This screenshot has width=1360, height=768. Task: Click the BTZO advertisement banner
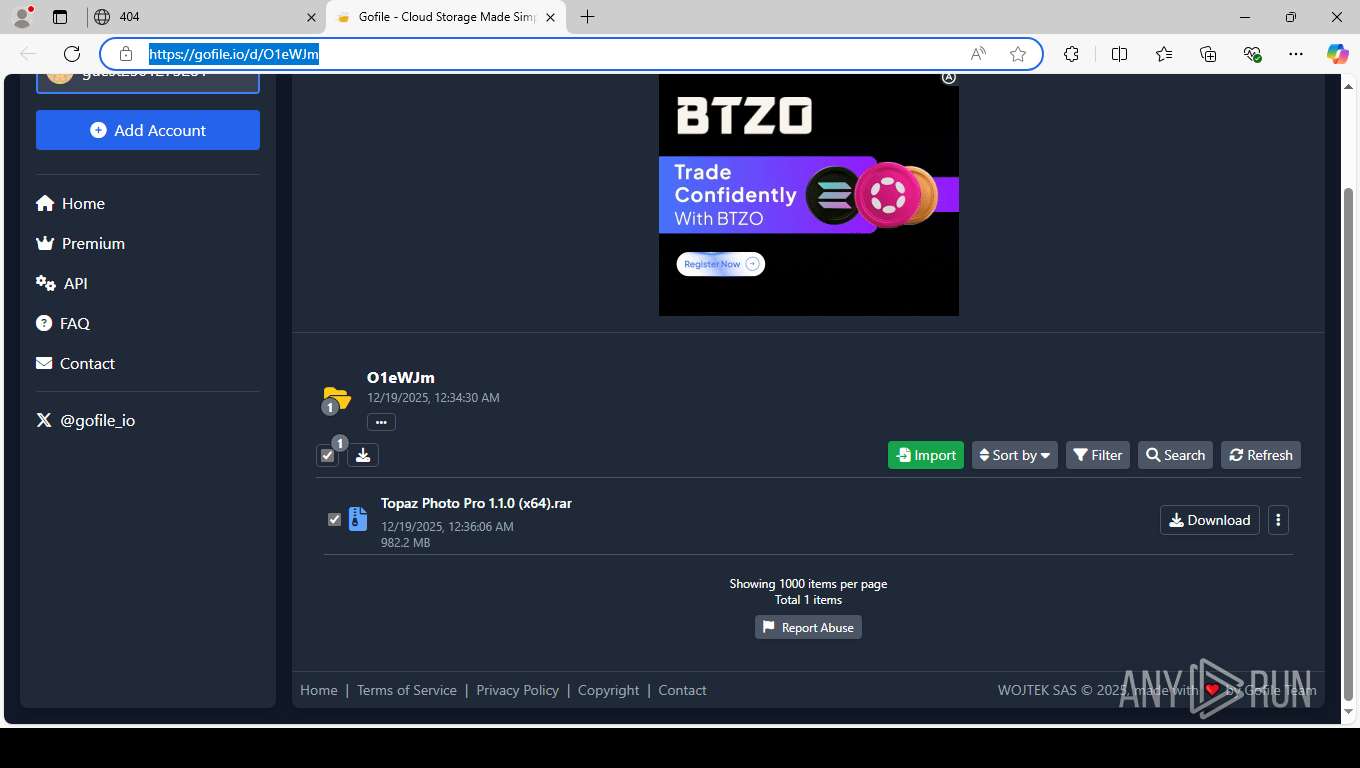coord(808,195)
